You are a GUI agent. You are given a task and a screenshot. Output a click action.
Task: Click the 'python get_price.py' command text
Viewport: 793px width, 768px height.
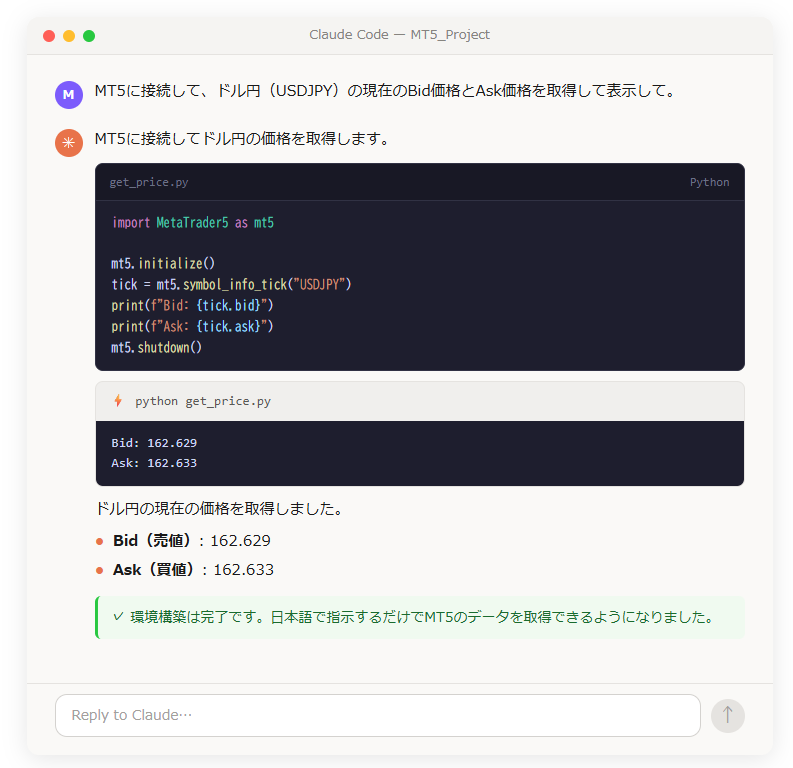[203, 401]
